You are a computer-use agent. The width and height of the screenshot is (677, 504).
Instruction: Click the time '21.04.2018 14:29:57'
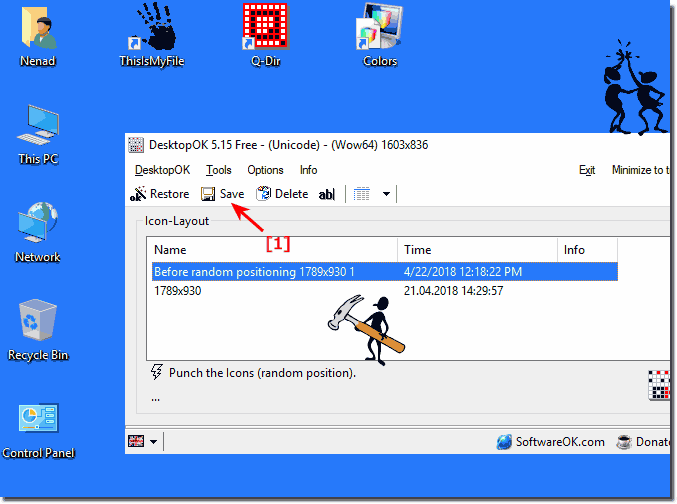[453, 291]
